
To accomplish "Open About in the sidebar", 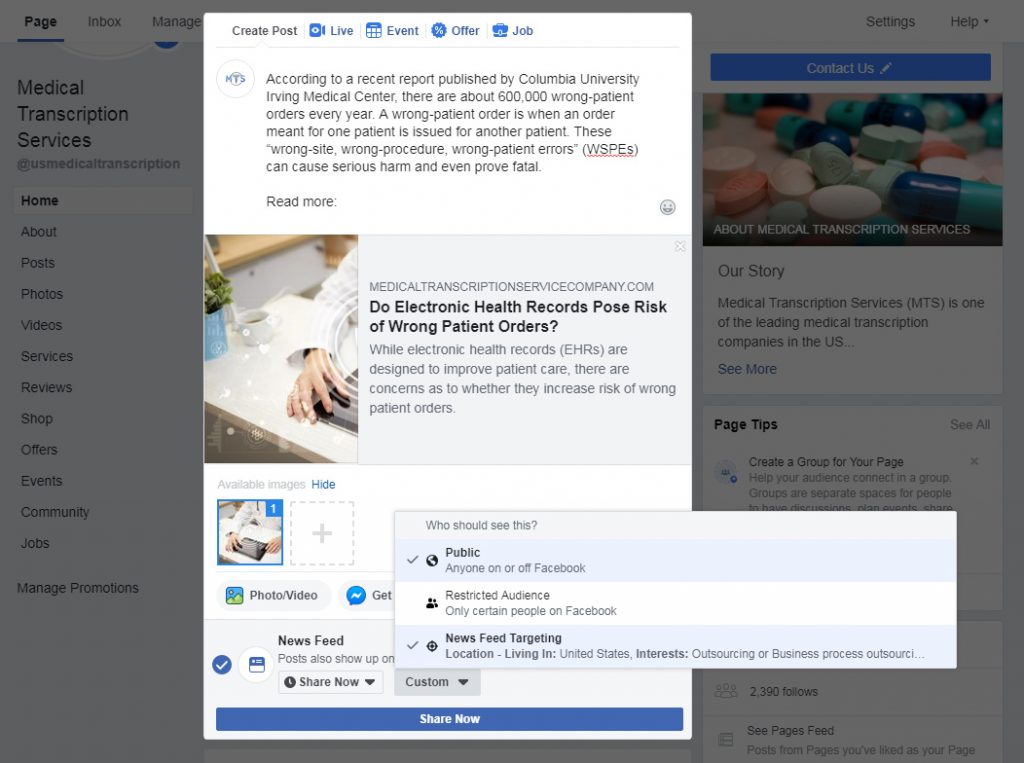I will click(39, 232).
